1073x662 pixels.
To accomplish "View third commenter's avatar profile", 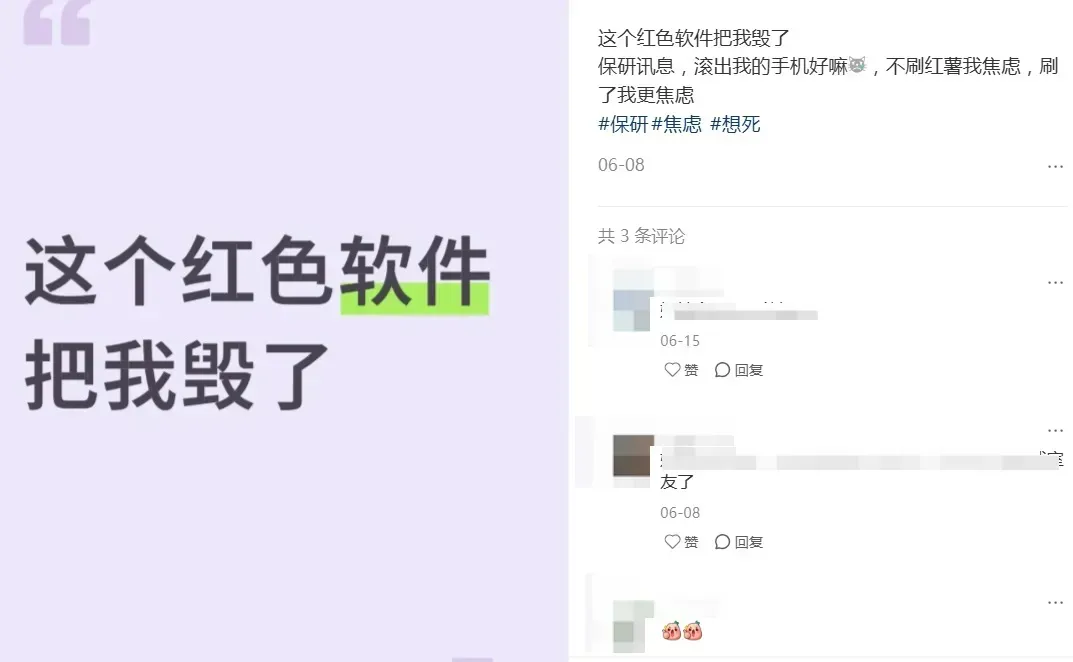I will pos(633,626).
